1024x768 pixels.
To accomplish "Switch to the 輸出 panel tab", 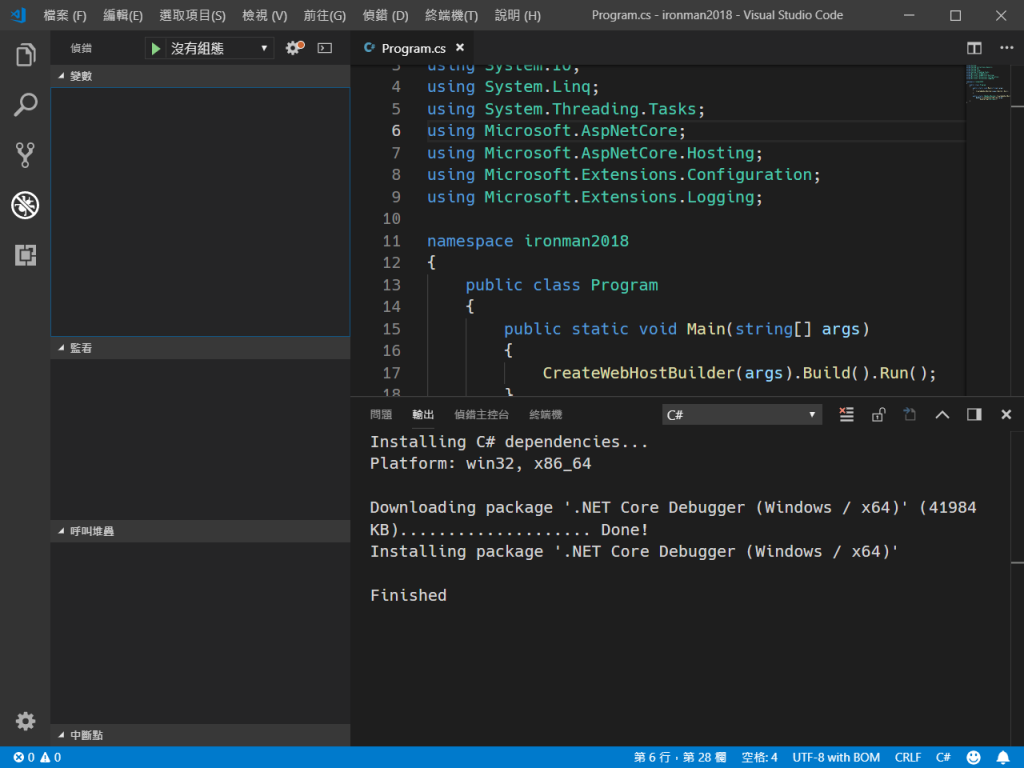I will 423,415.
